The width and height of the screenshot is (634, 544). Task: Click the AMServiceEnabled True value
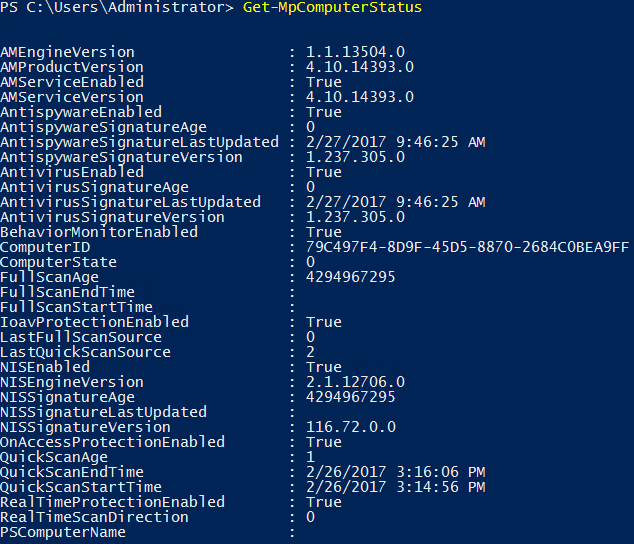click(324, 82)
